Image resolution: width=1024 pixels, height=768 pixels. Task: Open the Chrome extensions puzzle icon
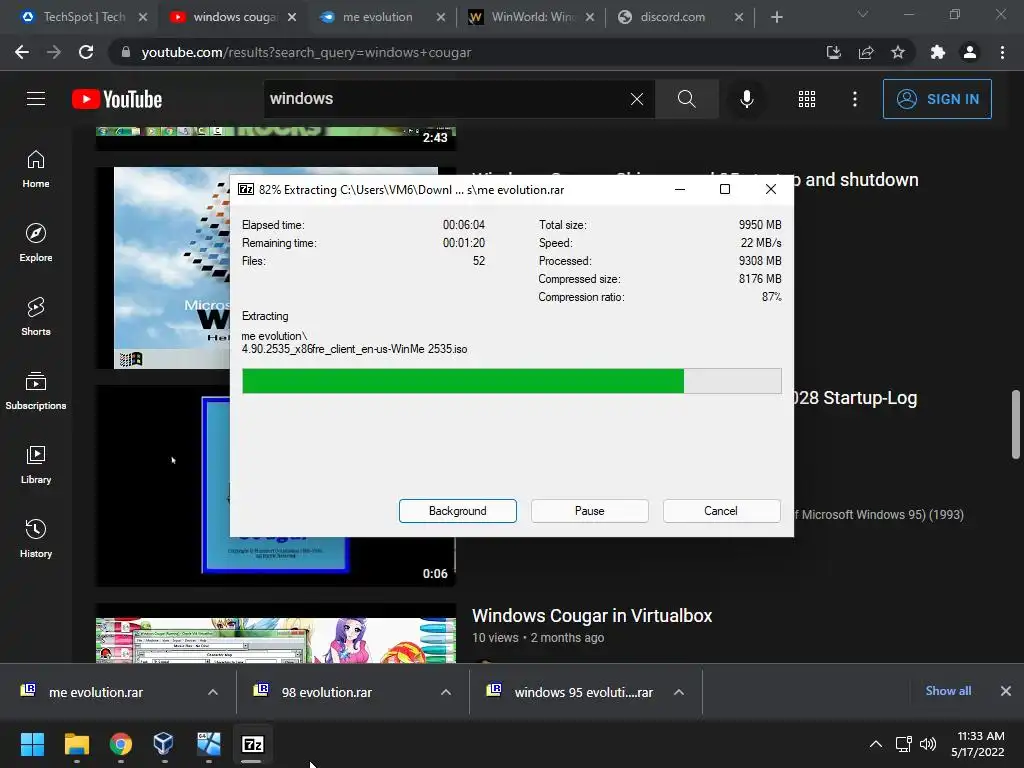(938, 52)
